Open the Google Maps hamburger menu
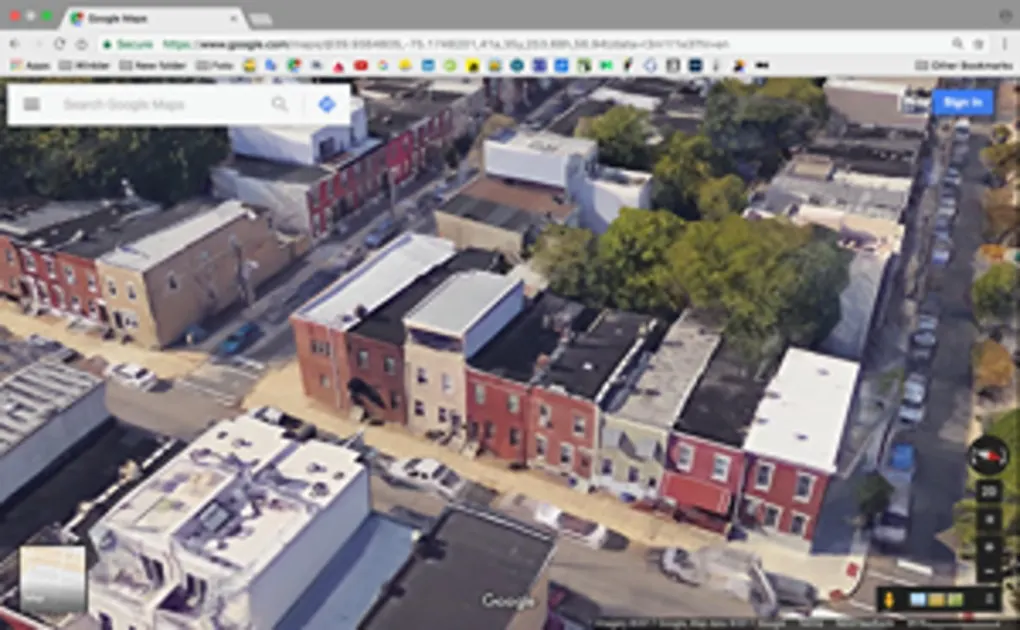This screenshot has height=630, width=1020. (x=32, y=104)
